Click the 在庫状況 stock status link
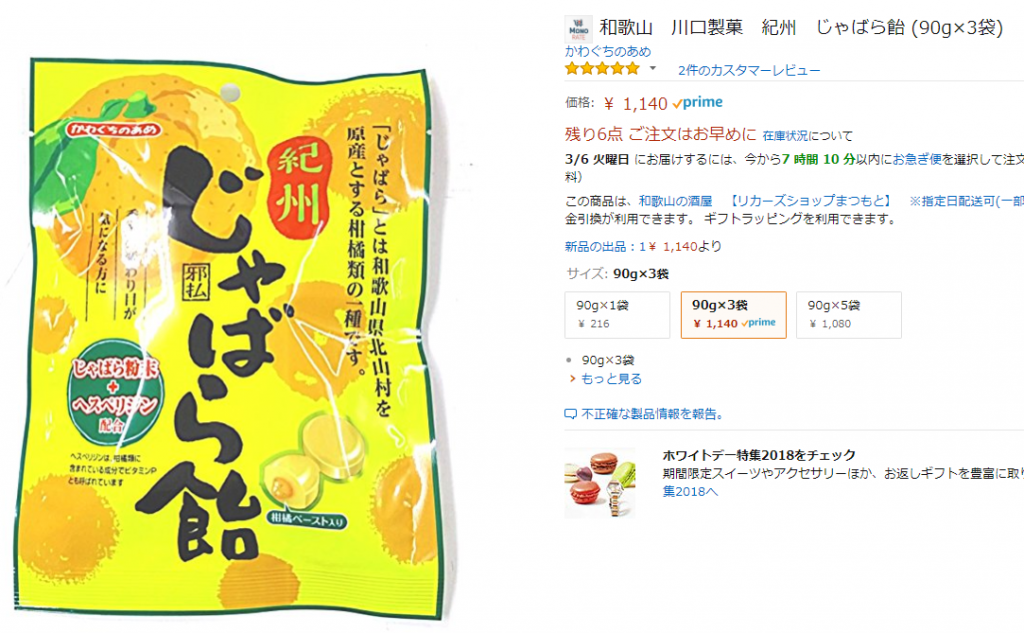 785,135
